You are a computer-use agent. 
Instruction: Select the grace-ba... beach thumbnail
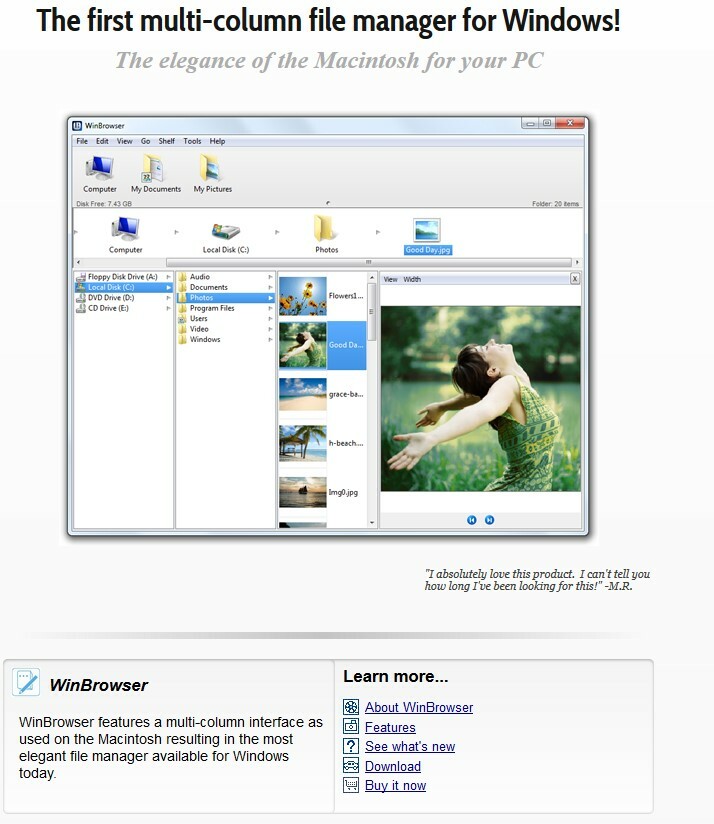point(303,394)
